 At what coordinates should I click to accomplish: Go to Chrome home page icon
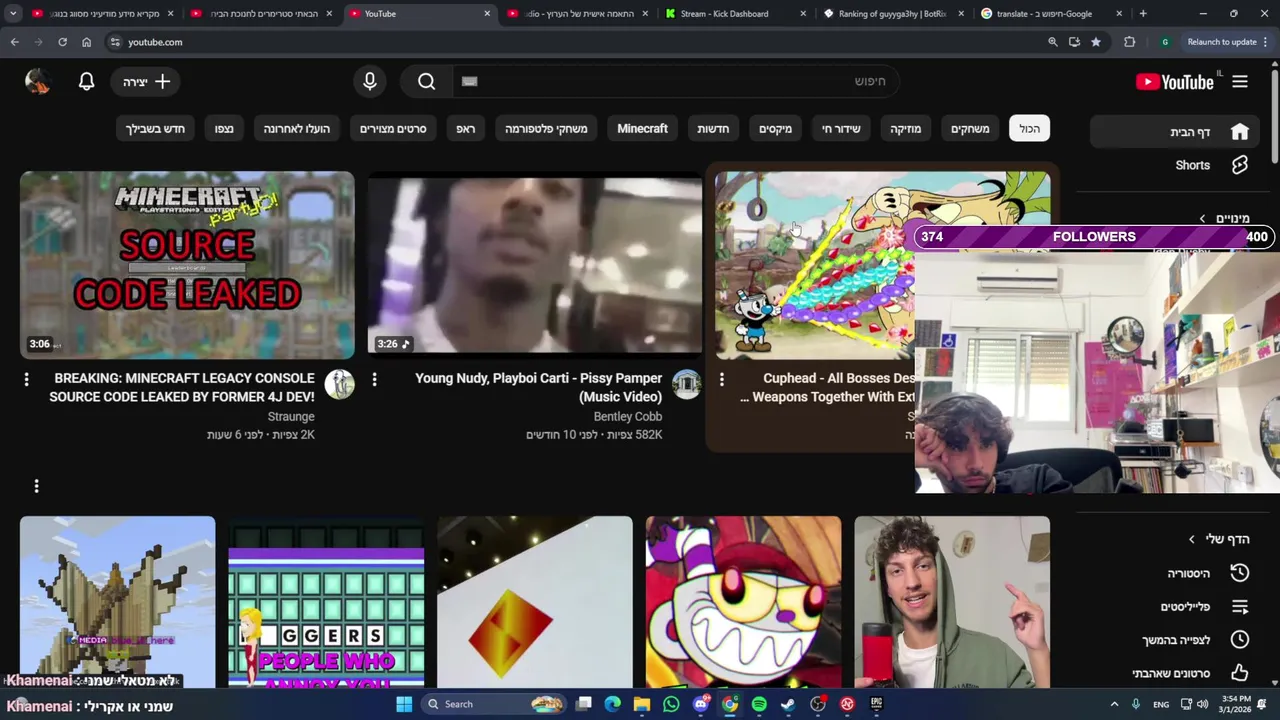click(87, 42)
